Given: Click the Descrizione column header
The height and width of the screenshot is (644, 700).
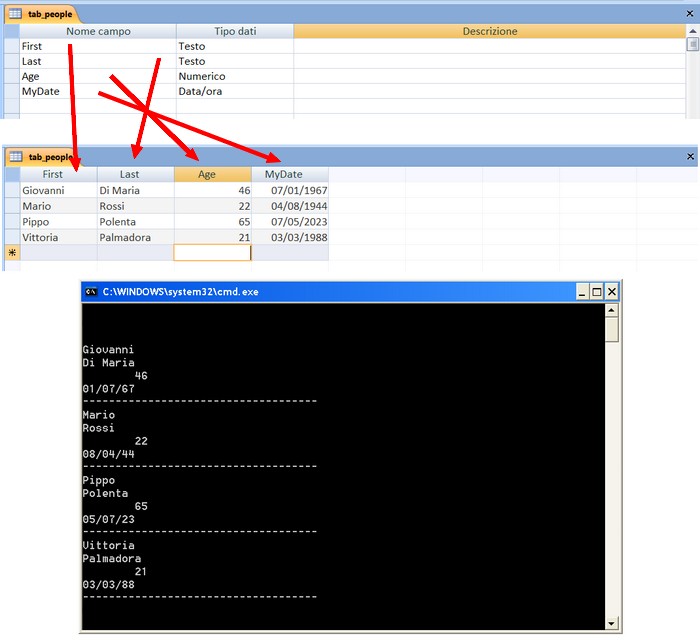Looking at the screenshot, I should tap(490, 31).
